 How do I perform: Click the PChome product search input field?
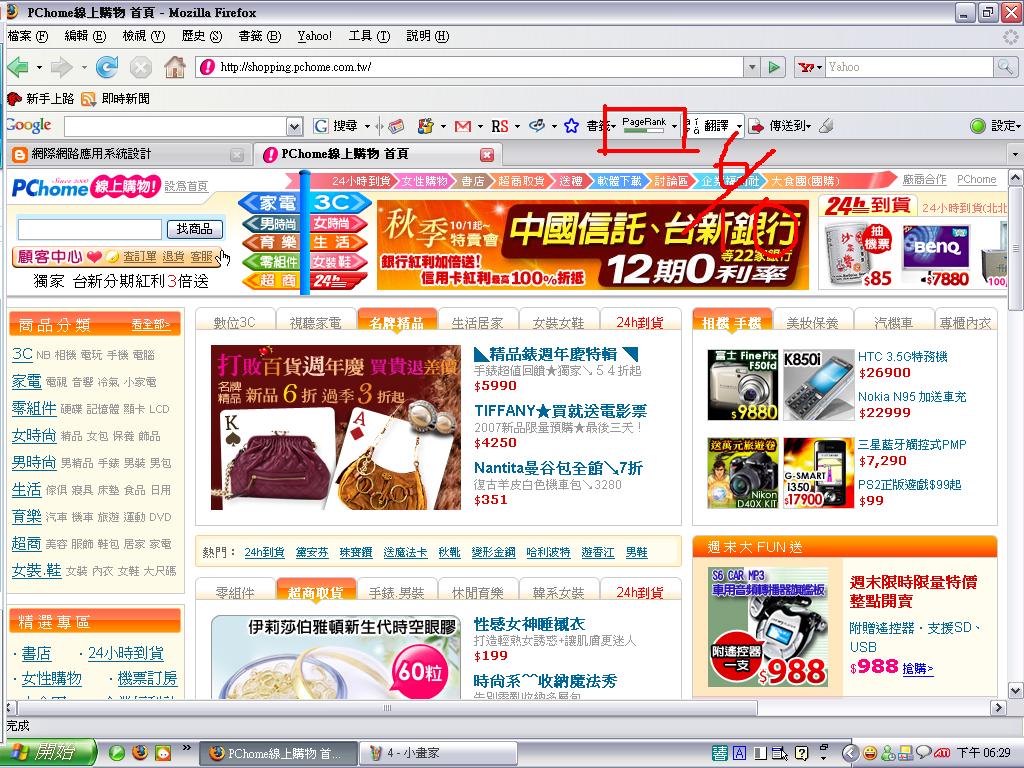tap(89, 229)
